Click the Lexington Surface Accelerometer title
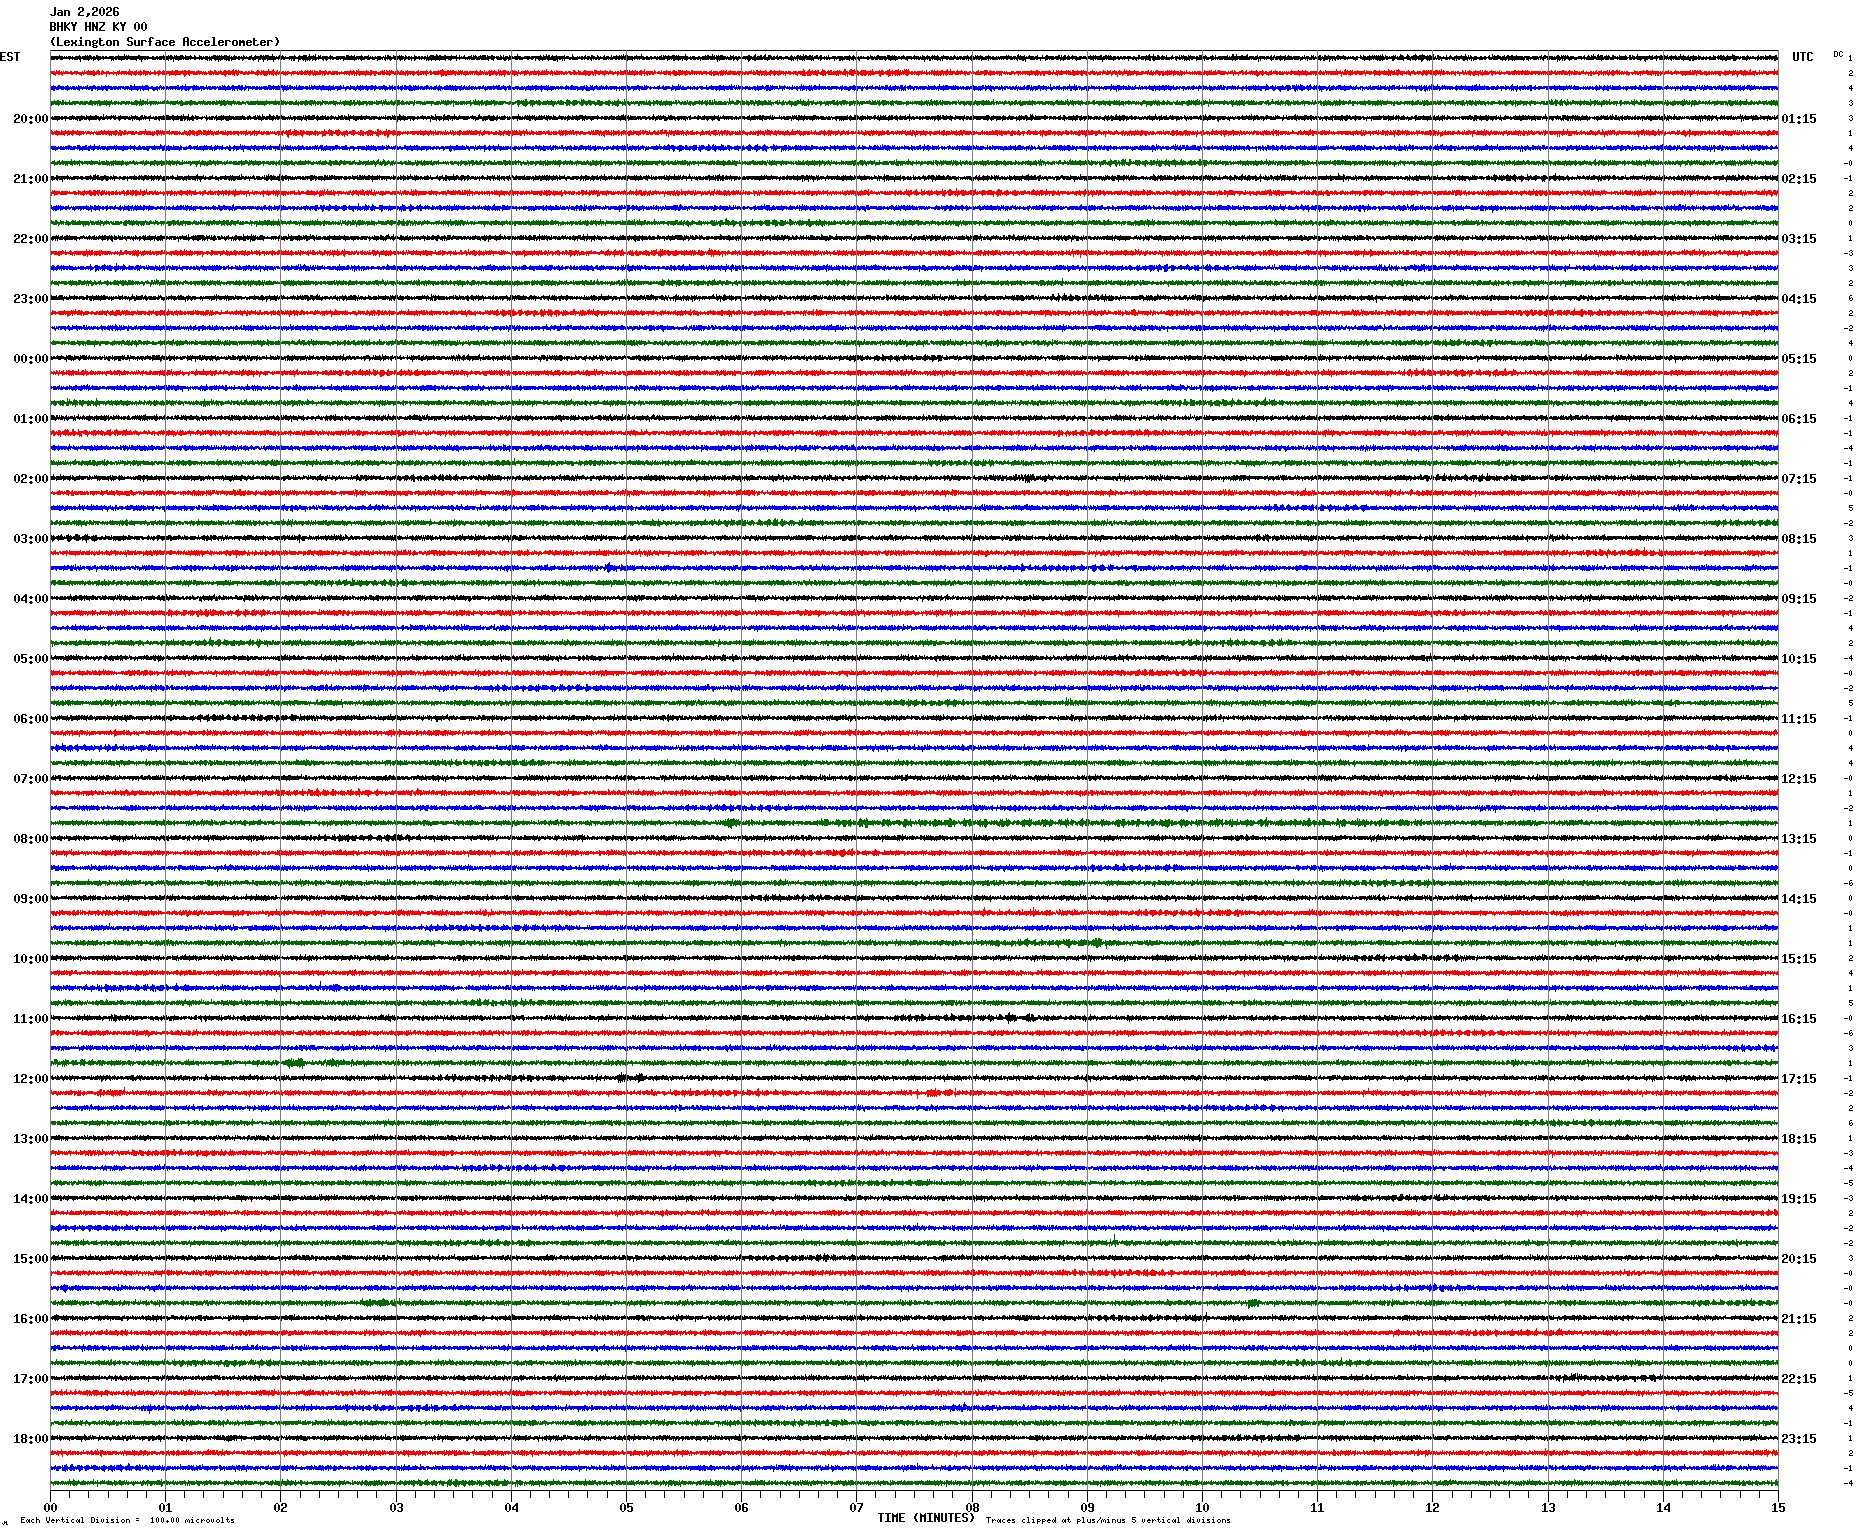The image size is (1858, 1534). tap(165, 42)
